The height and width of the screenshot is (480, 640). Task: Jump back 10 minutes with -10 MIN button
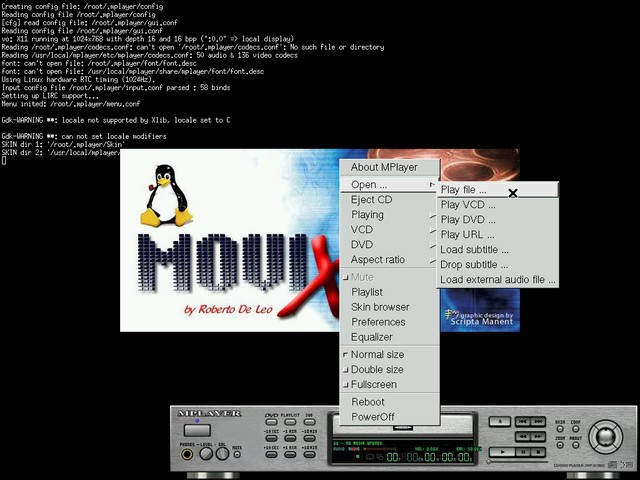(x=310, y=438)
